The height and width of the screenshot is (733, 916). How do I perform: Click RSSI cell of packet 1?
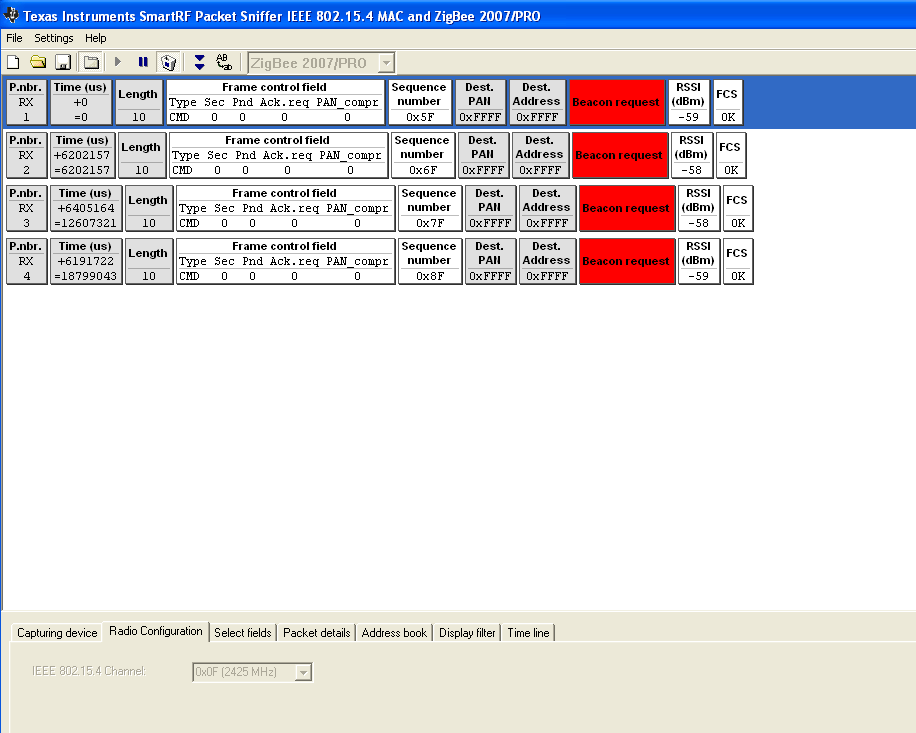coord(689,102)
